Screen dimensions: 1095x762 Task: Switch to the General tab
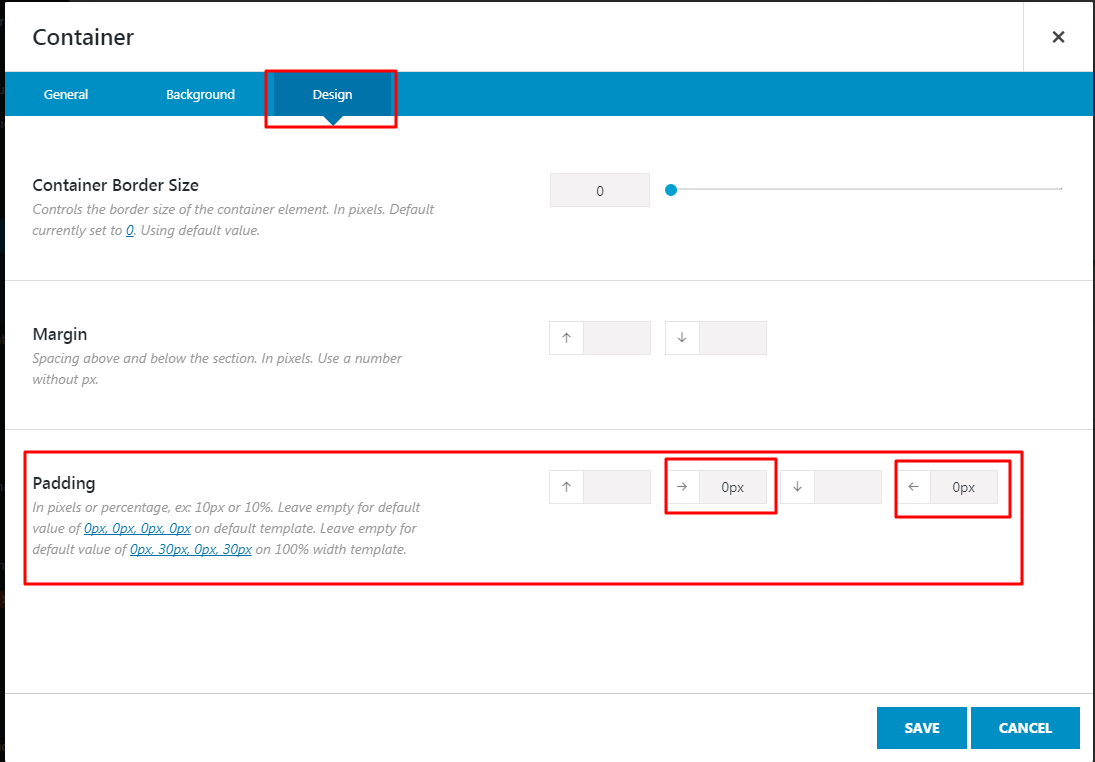click(65, 94)
